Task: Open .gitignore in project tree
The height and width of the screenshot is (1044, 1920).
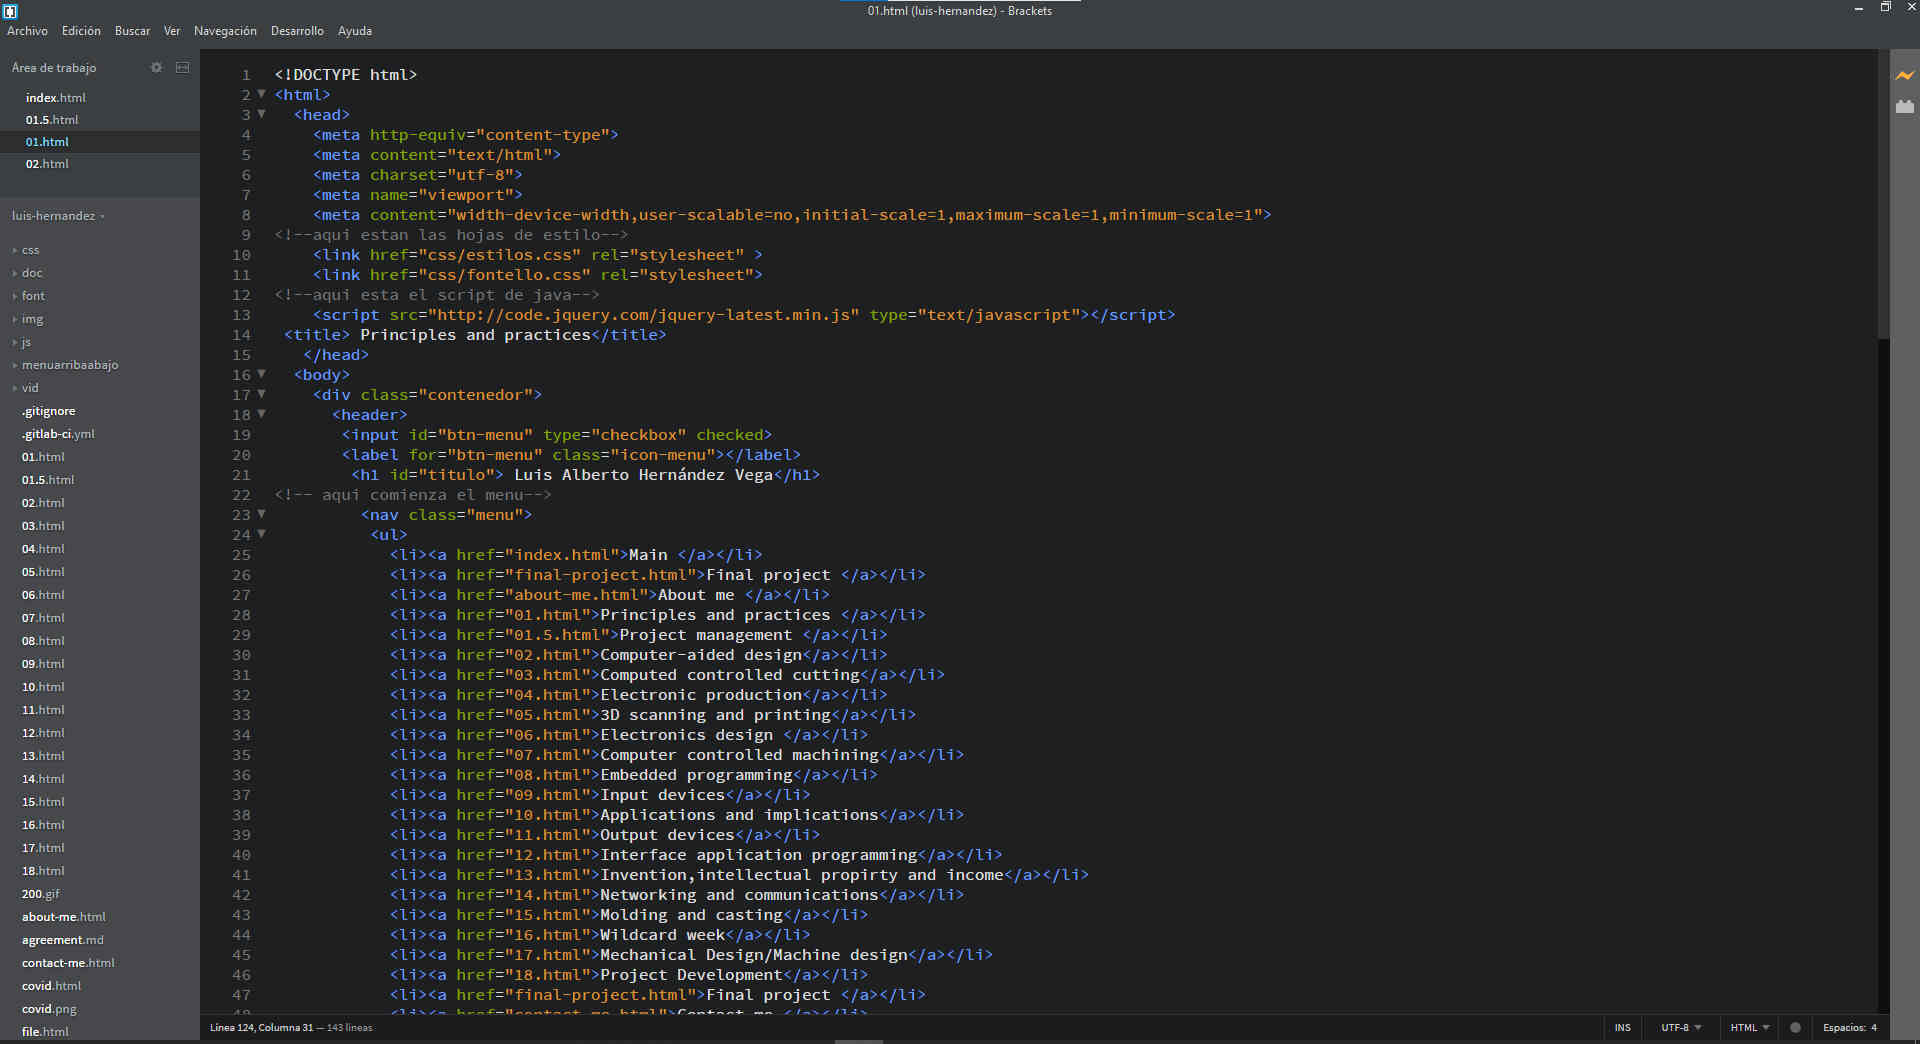Action: (x=49, y=411)
